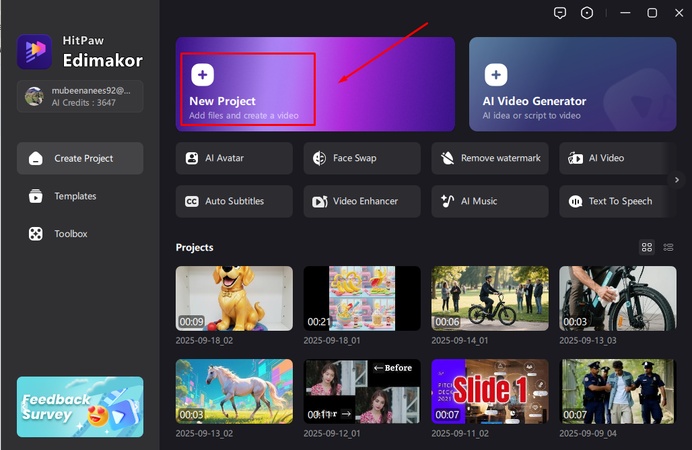
Task: Open the Face Swap tool
Action: pyautogui.click(x=362, y=158)
